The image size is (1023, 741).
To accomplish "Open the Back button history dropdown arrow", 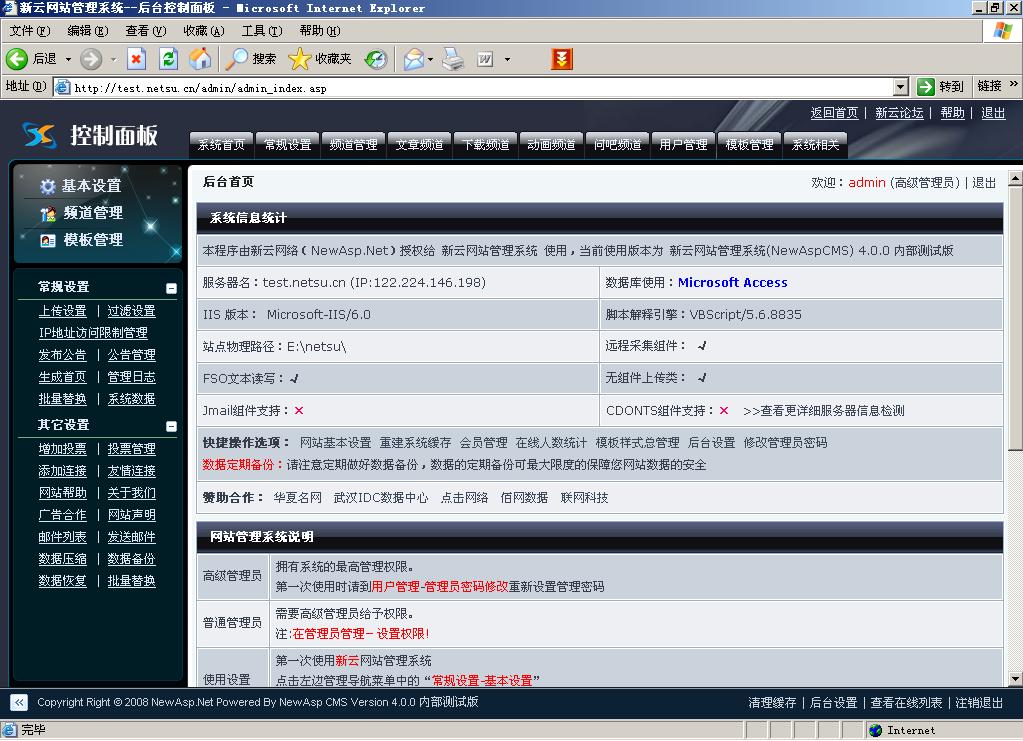I will tap(68, 59).
